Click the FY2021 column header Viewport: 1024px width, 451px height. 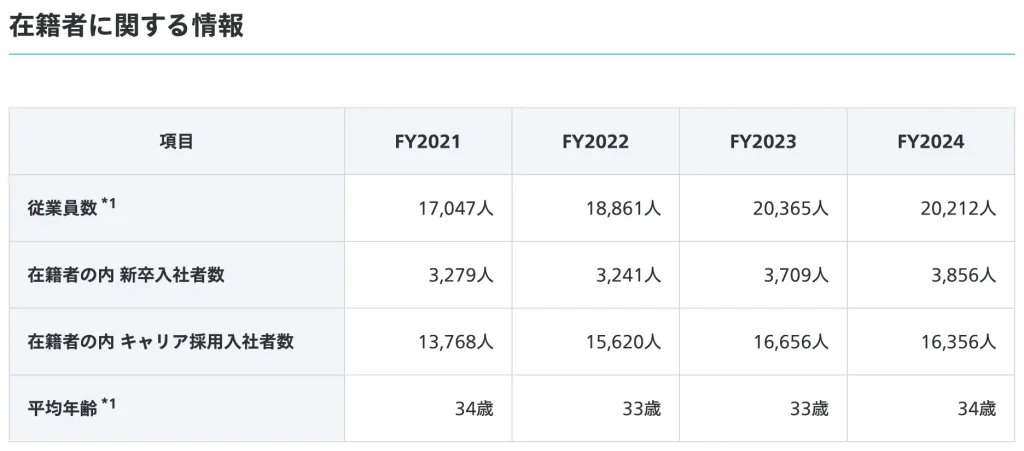427,142
